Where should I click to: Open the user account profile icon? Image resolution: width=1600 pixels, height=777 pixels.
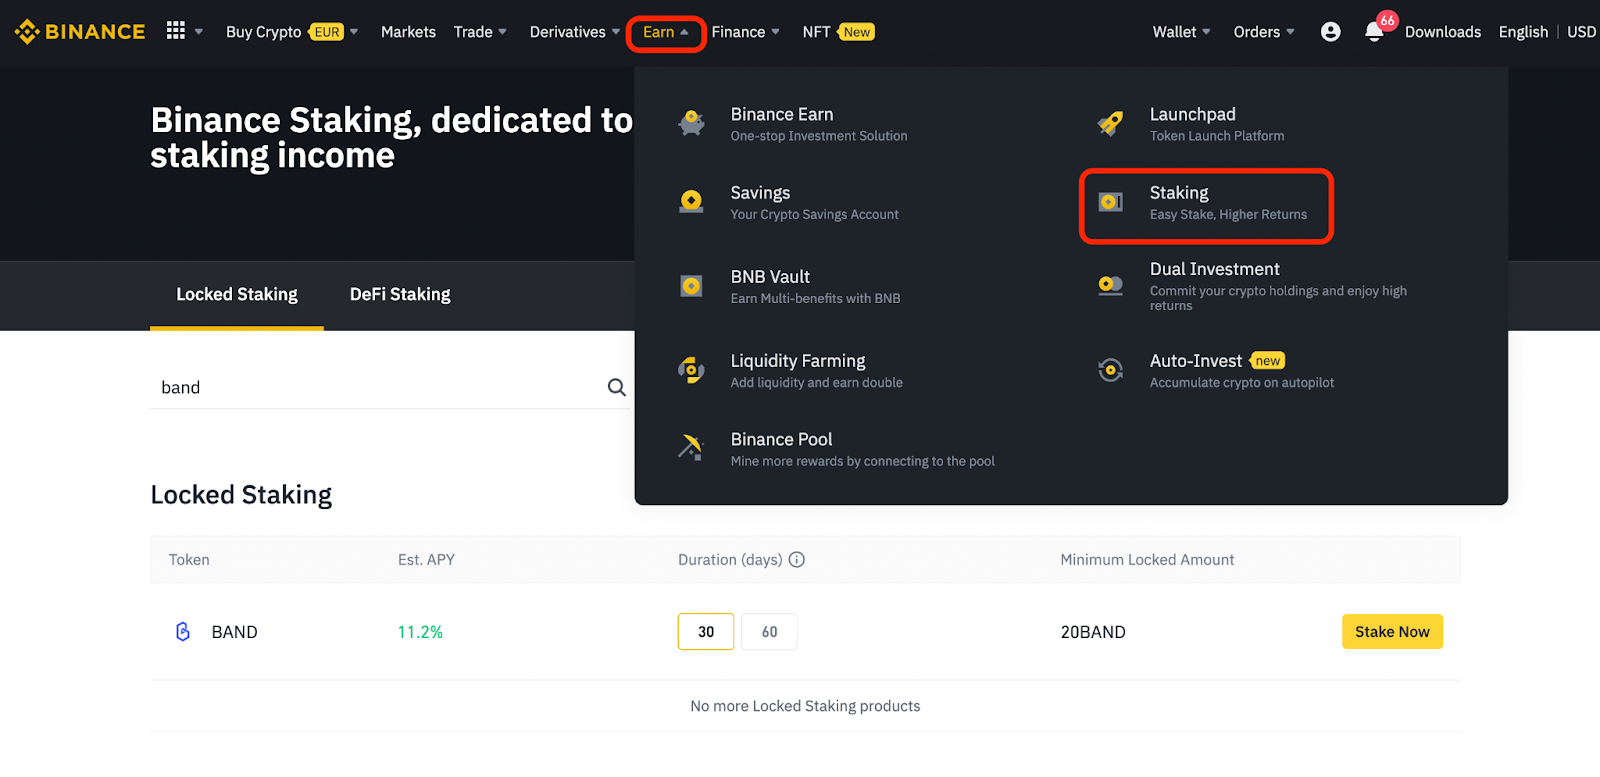pos(1330,32)
